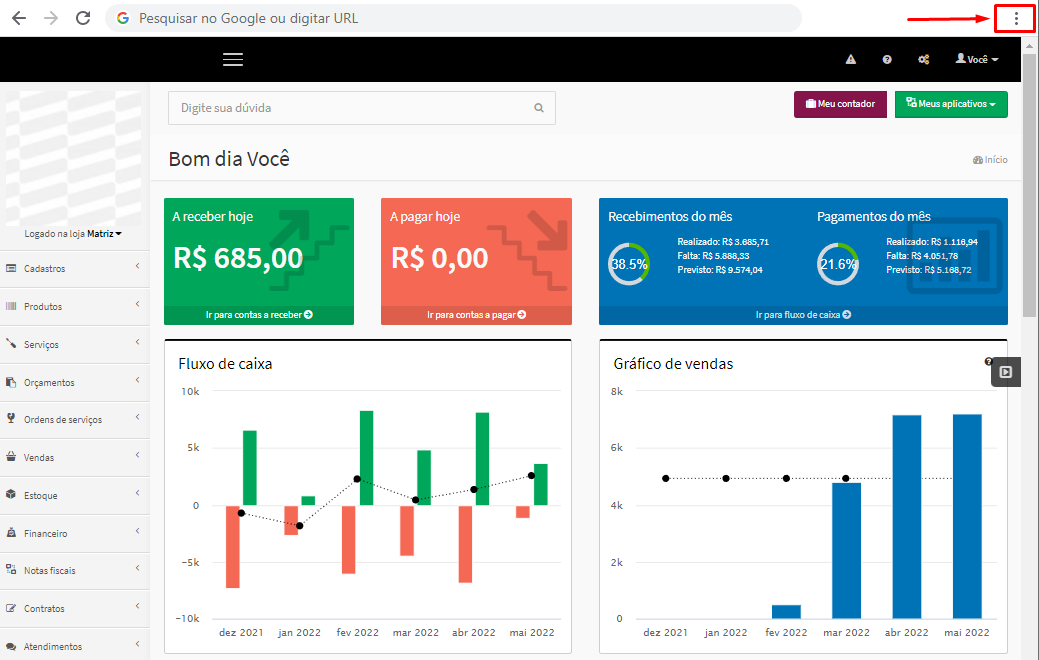Click the question mark on Gráfico de vendas
1039x660 pixels.
(x=990, y=360)
